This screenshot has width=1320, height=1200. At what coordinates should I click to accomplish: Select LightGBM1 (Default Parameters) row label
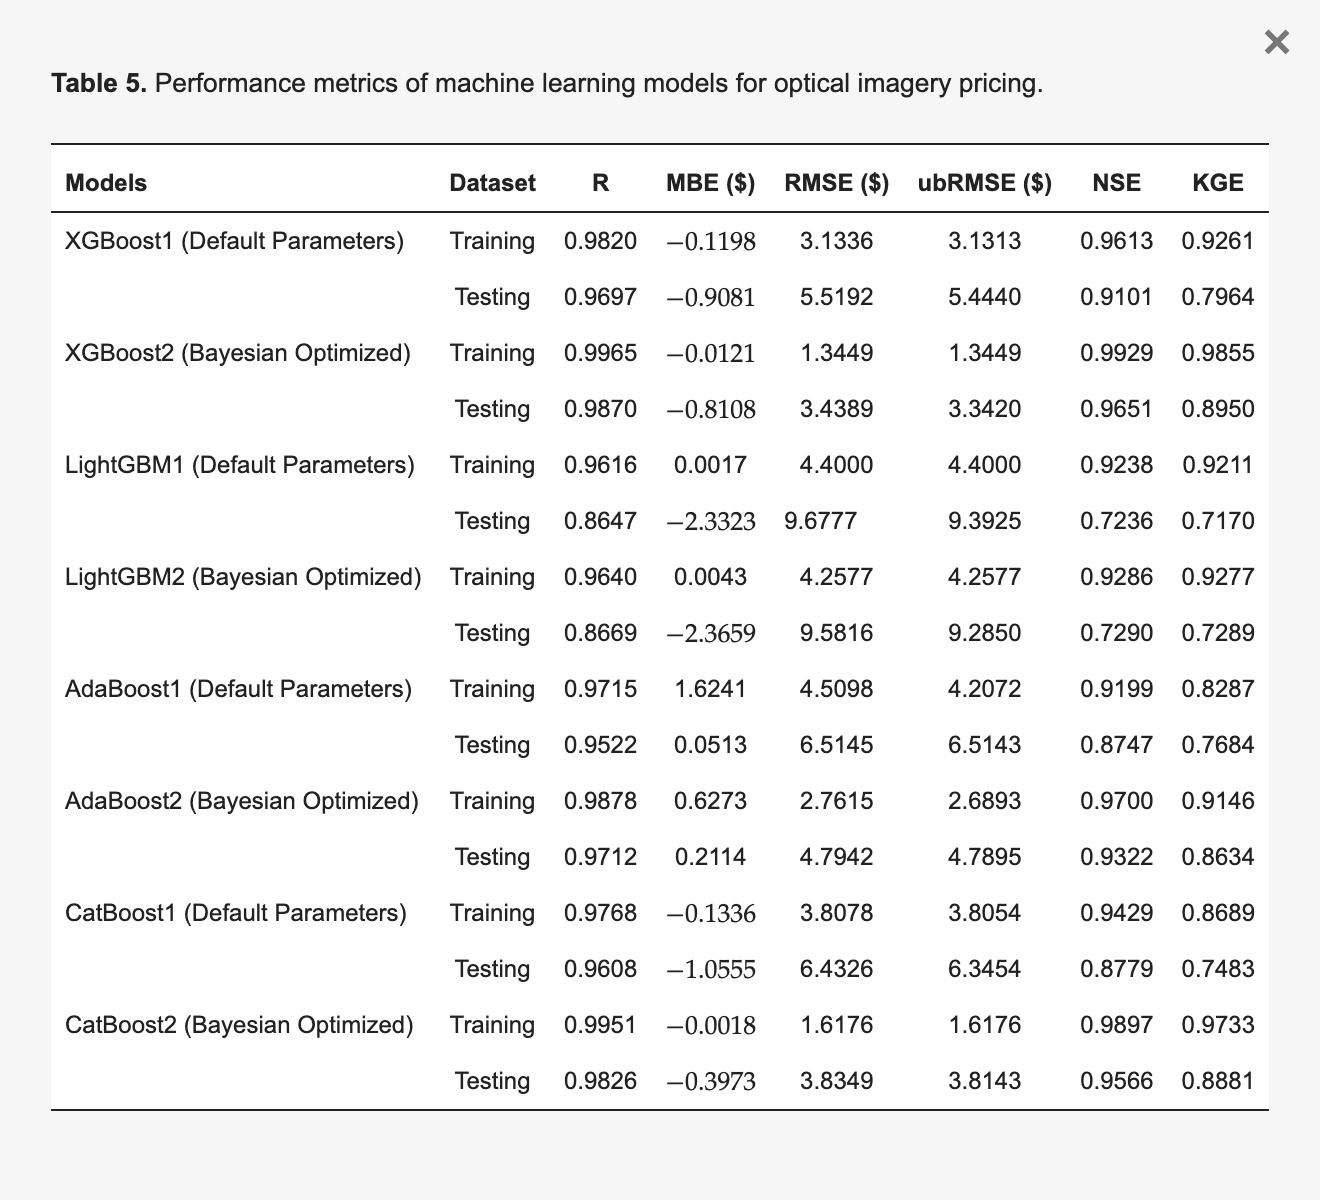(240, 465)
